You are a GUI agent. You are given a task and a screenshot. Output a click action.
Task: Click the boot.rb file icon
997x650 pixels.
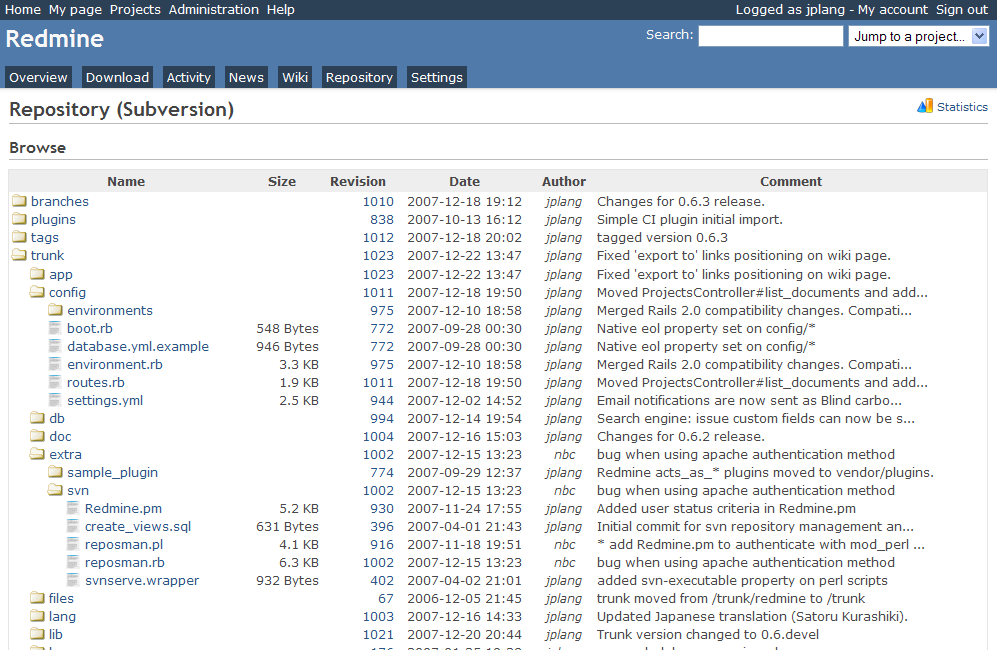click(56, 328)
